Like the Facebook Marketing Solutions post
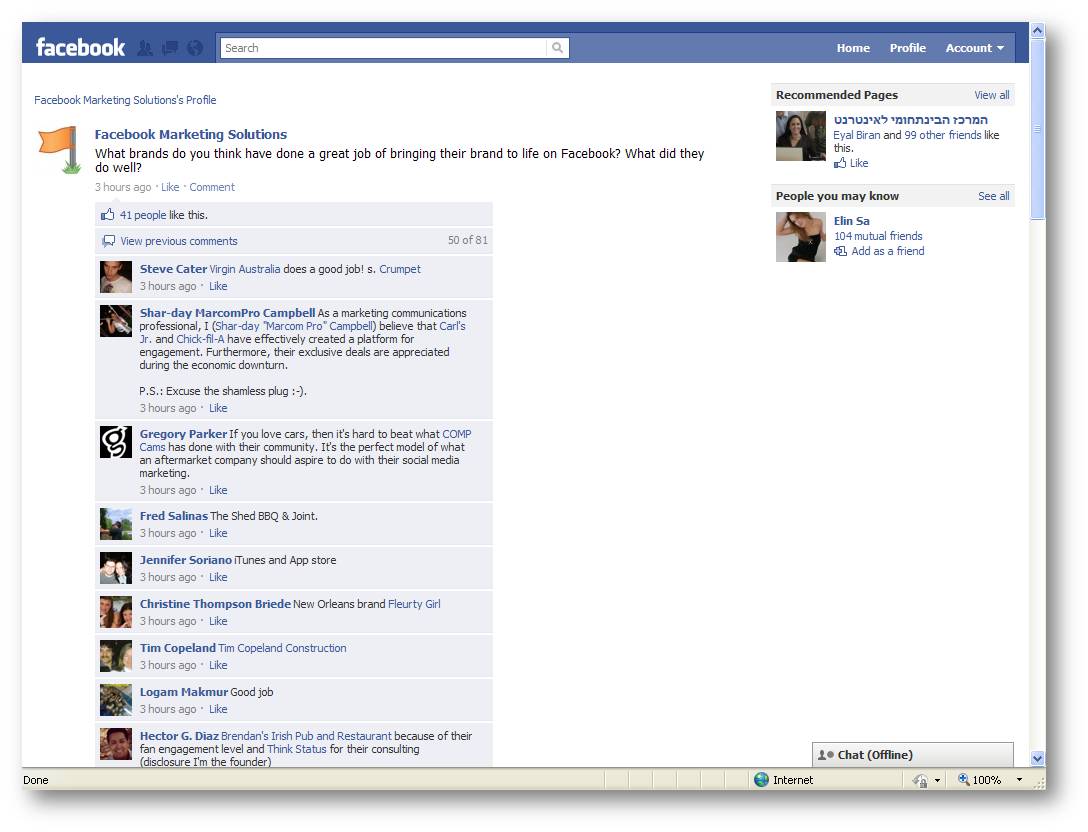The width and height of the screenshot is (1088, 832). (x=170, y=187)
